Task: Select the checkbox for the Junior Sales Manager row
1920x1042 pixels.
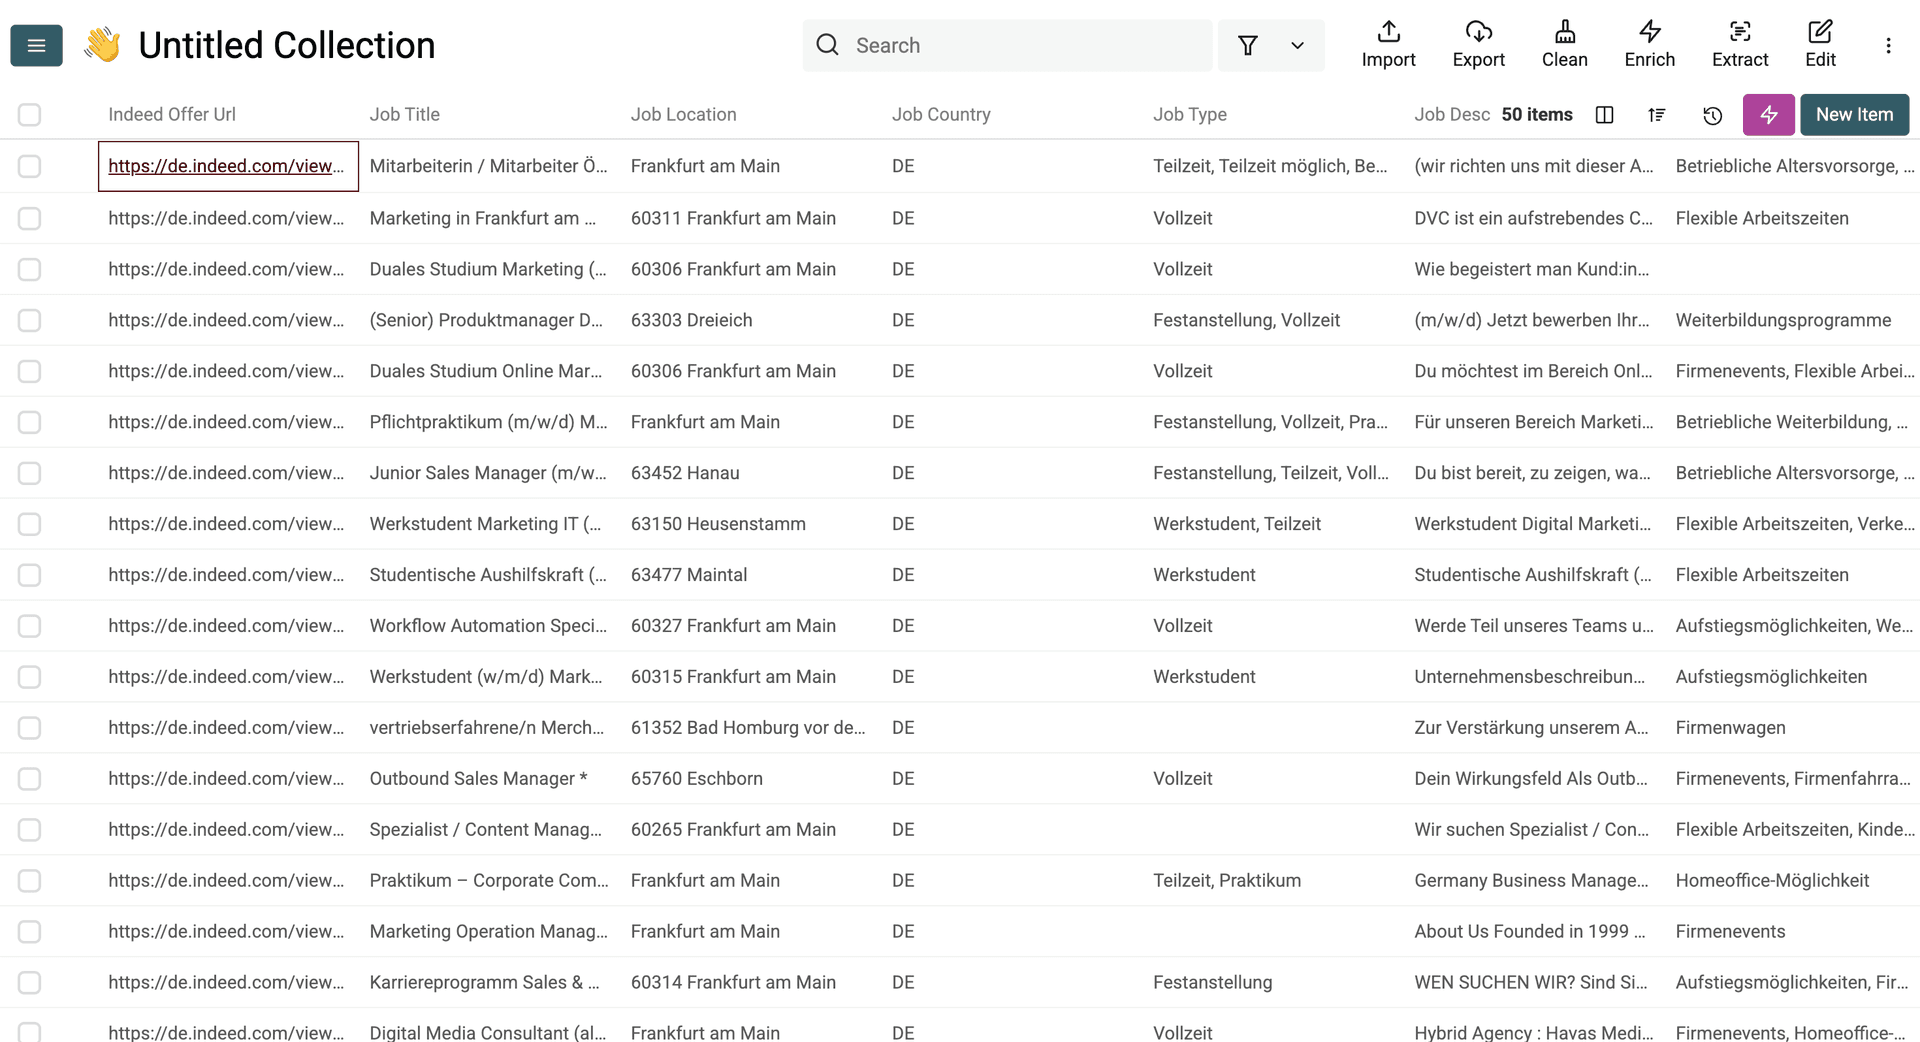Action: pos(29,472)
